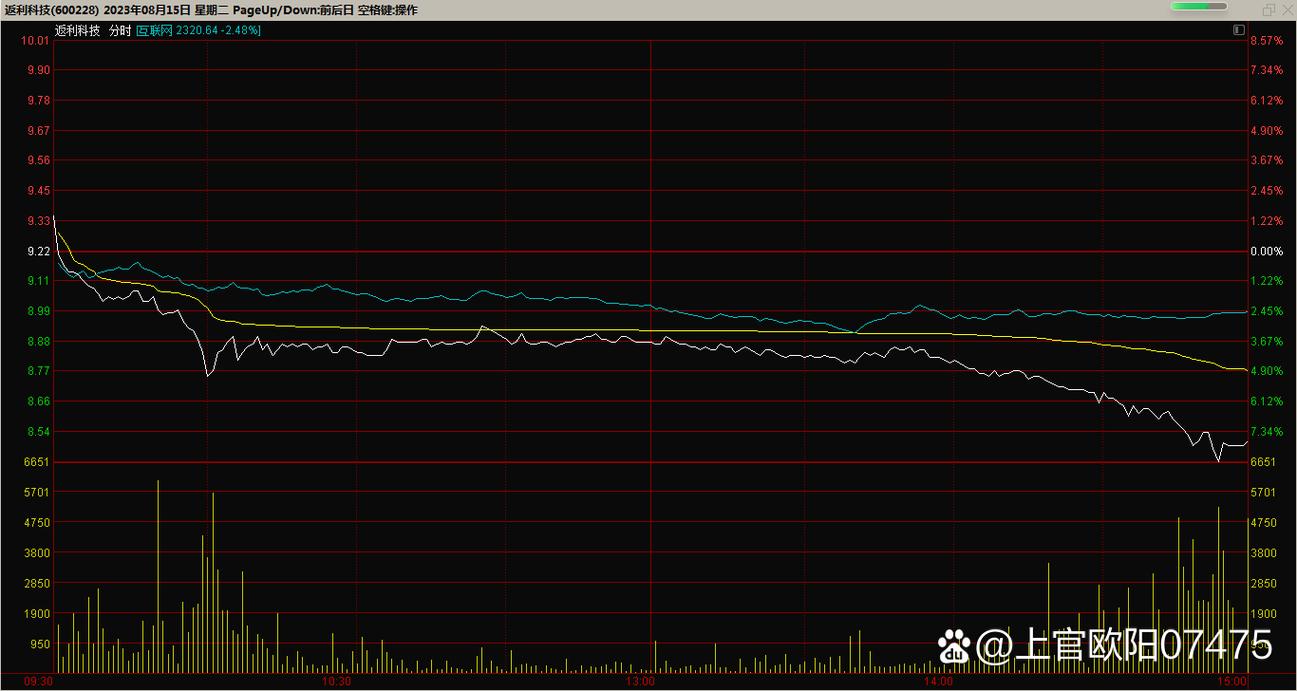Select the 分时 intraday chart label
This screenshot has width=1297, height=691.
[119, 31]
